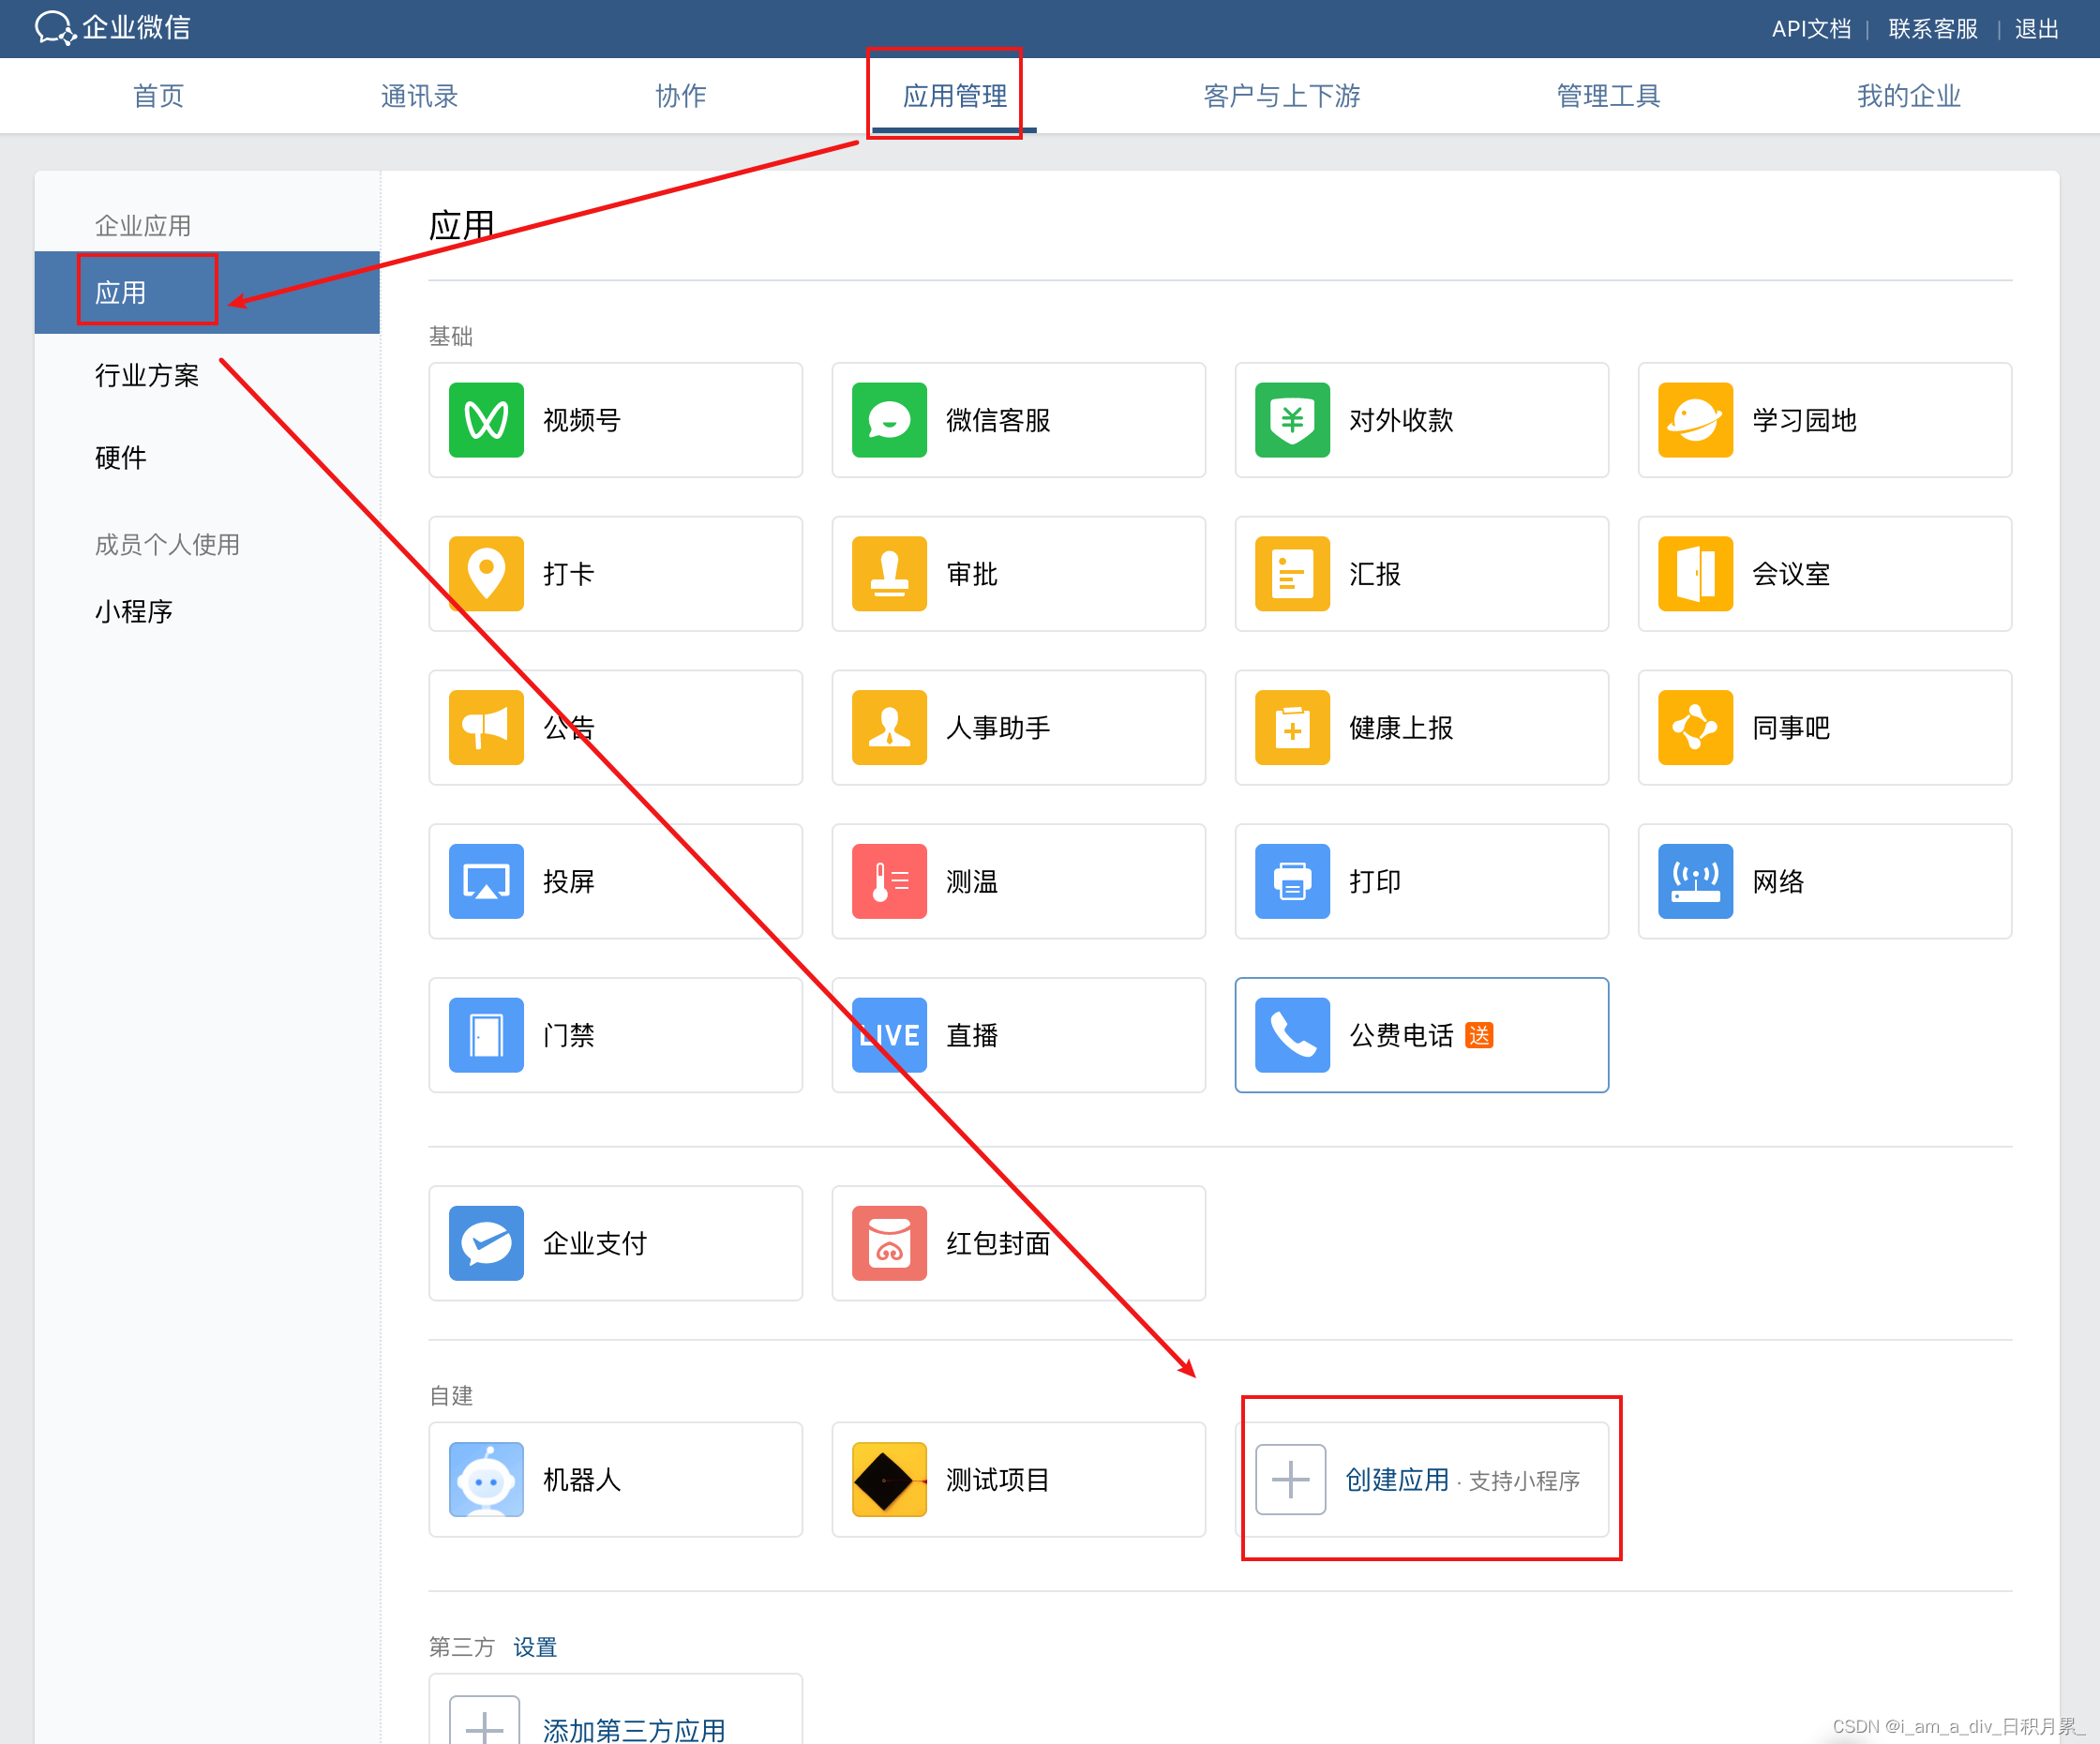Select the 应用管理 tab

pos(954,96)
